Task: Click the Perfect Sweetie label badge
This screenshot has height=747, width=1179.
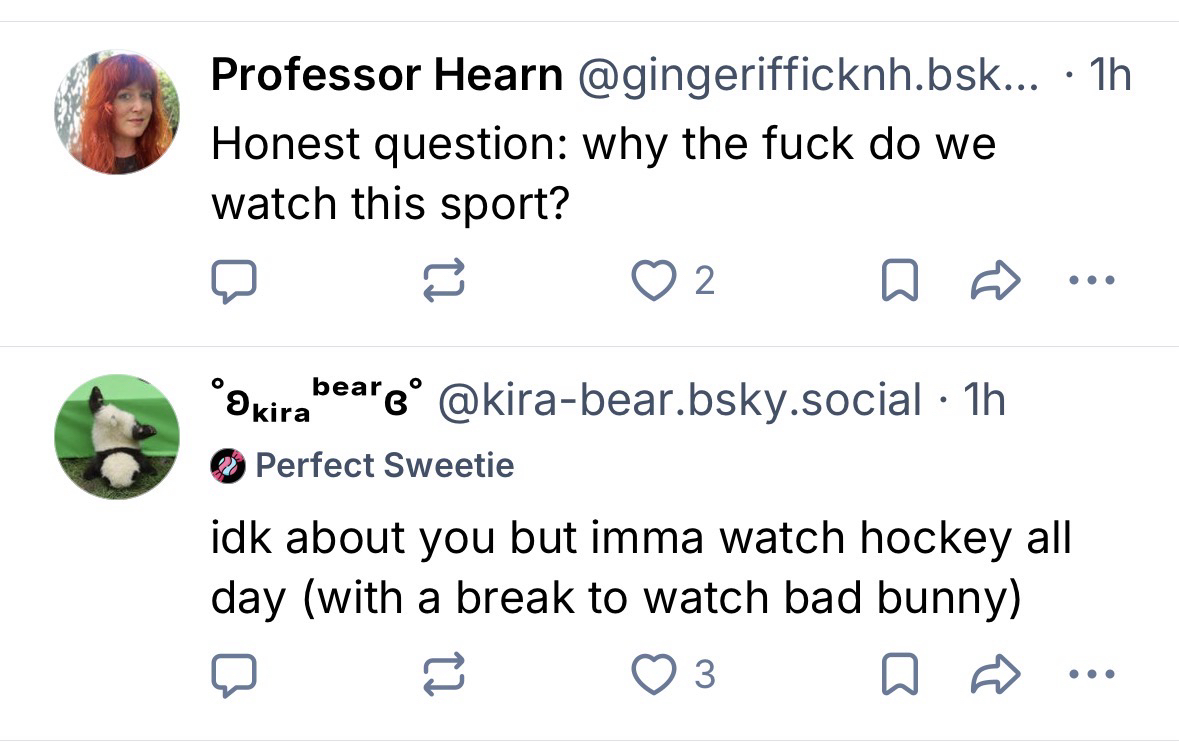Action: pyautogui.click(x=384, y=465)
